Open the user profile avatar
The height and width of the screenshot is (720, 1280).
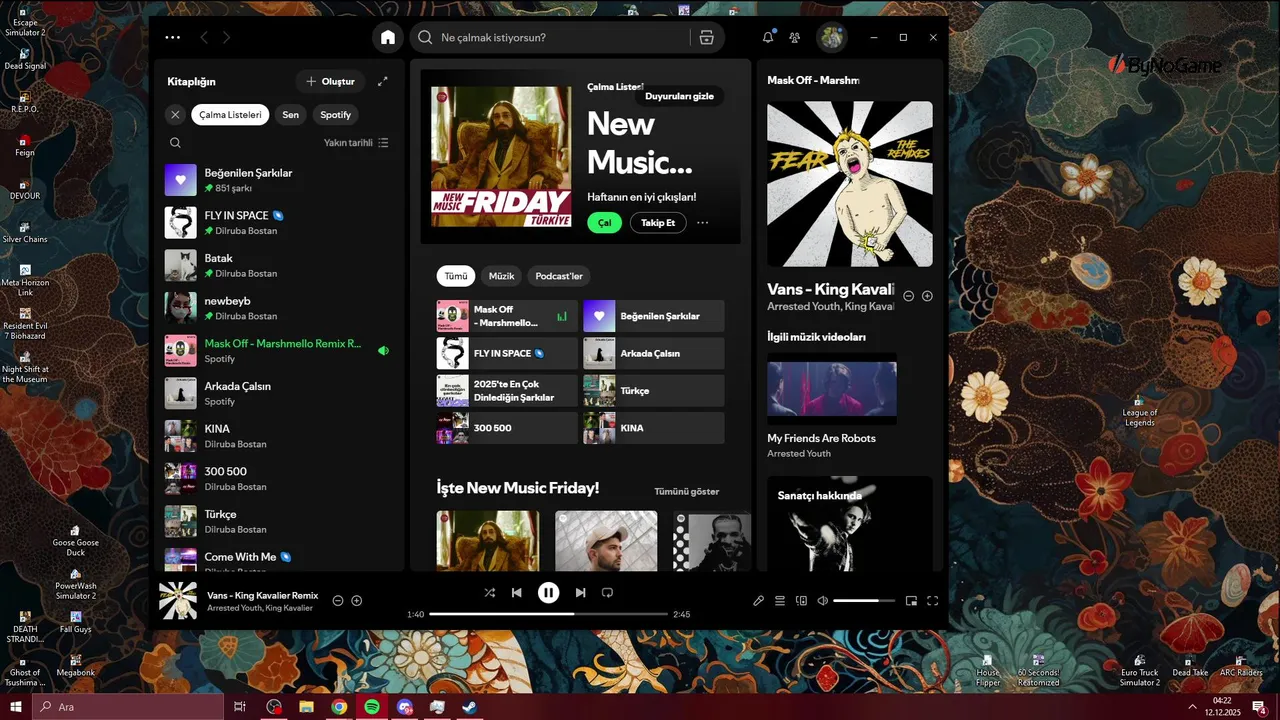[832, 37]
